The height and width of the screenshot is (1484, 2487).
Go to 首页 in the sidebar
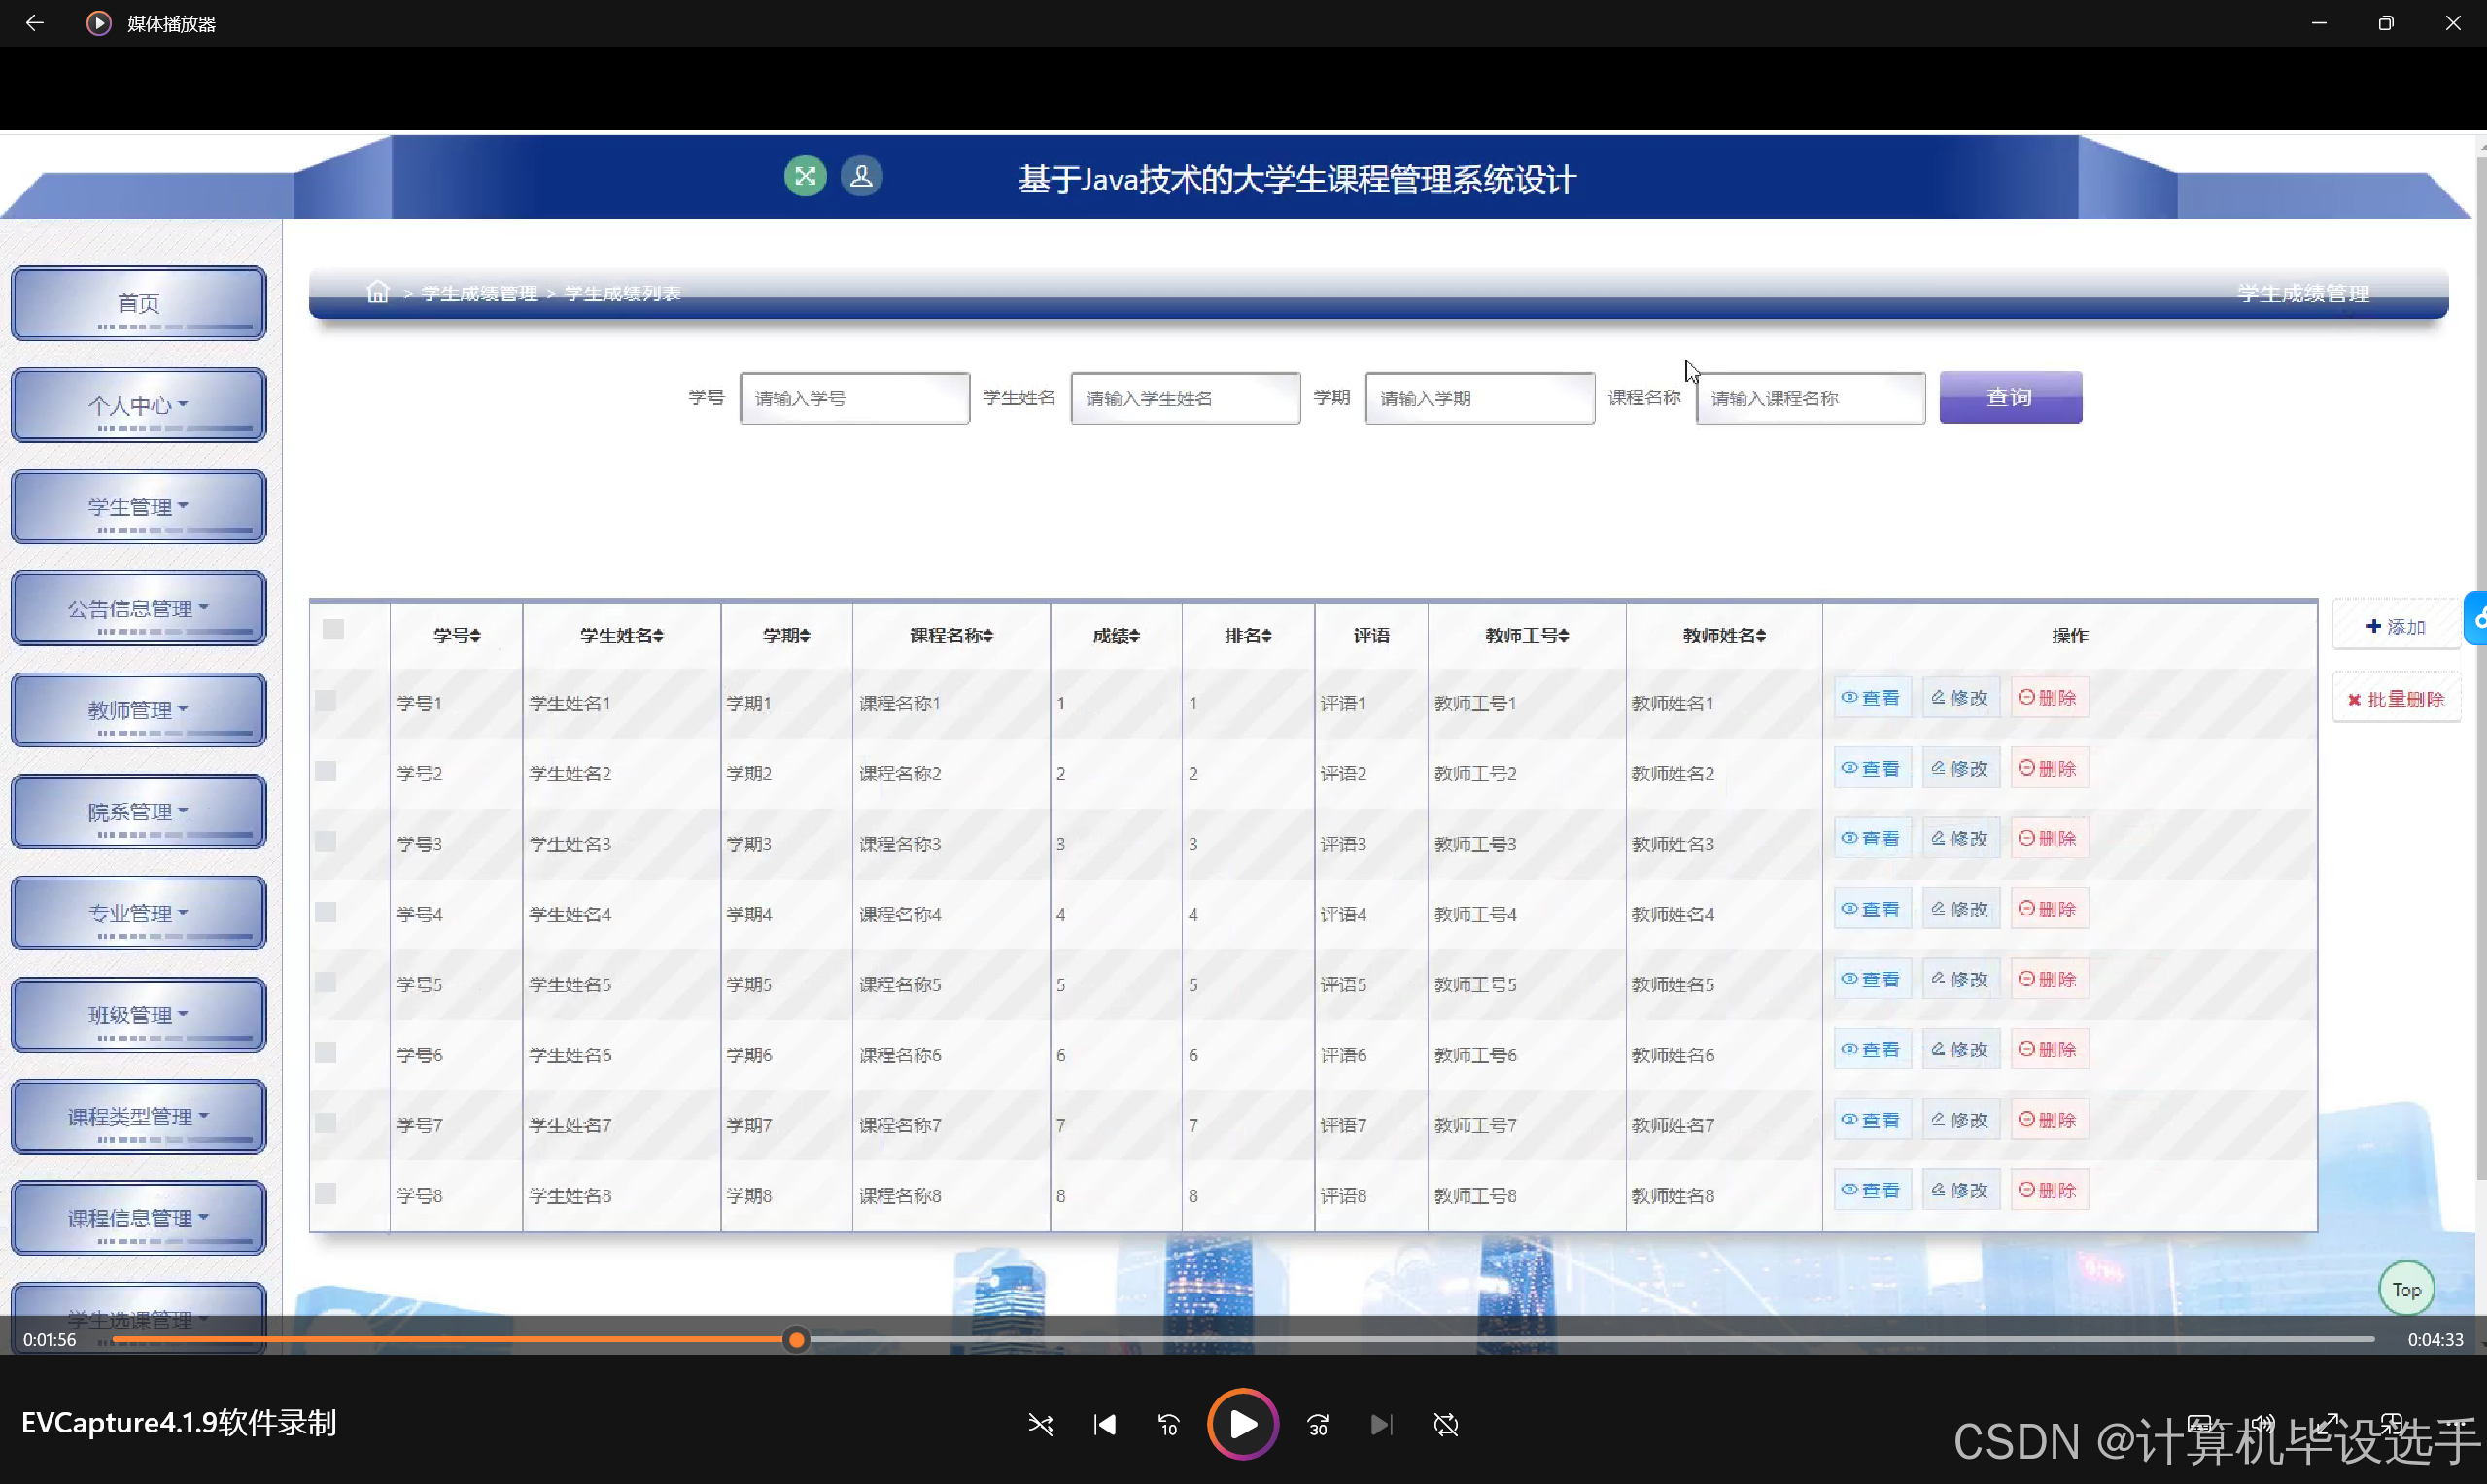138,303
